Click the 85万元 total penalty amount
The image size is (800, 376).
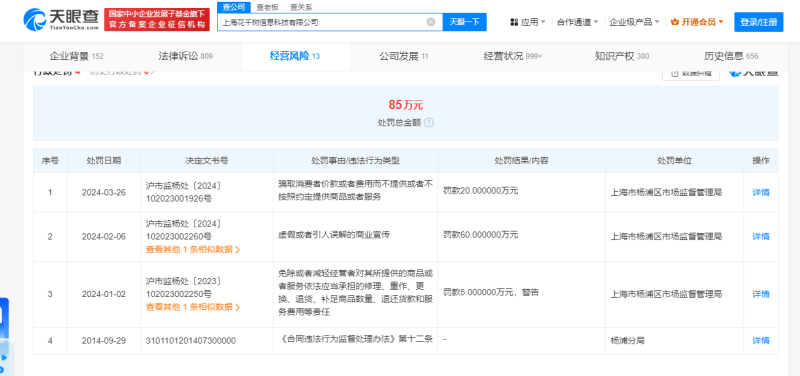406,105
